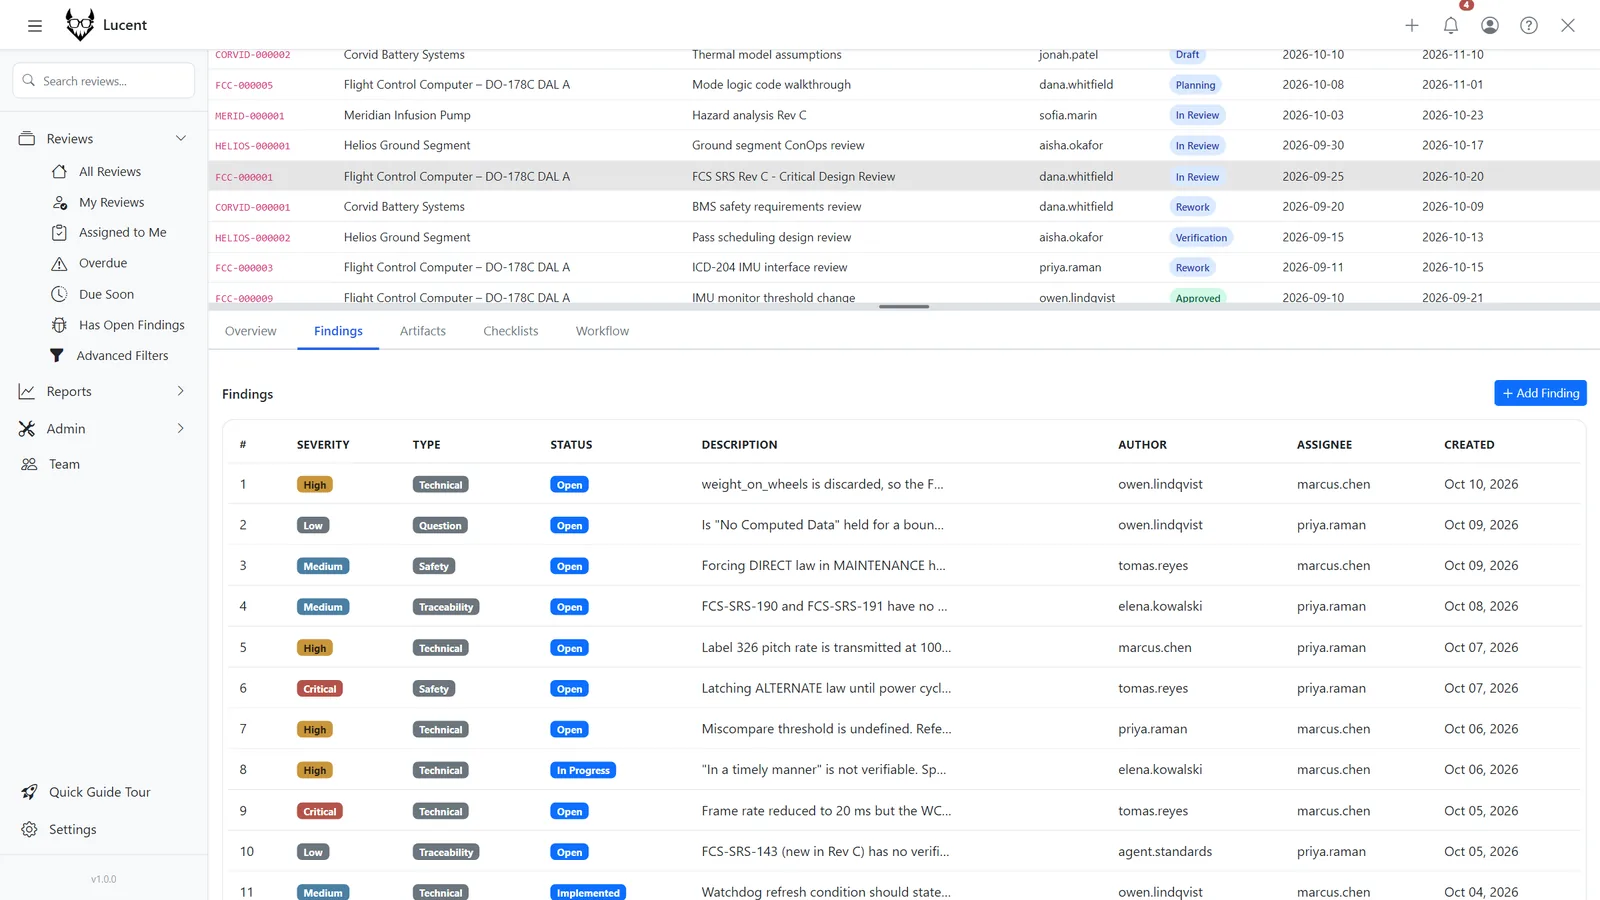The image size is (1600, 900).
Task: Open the Checklists tab
Action: [511, 332]
